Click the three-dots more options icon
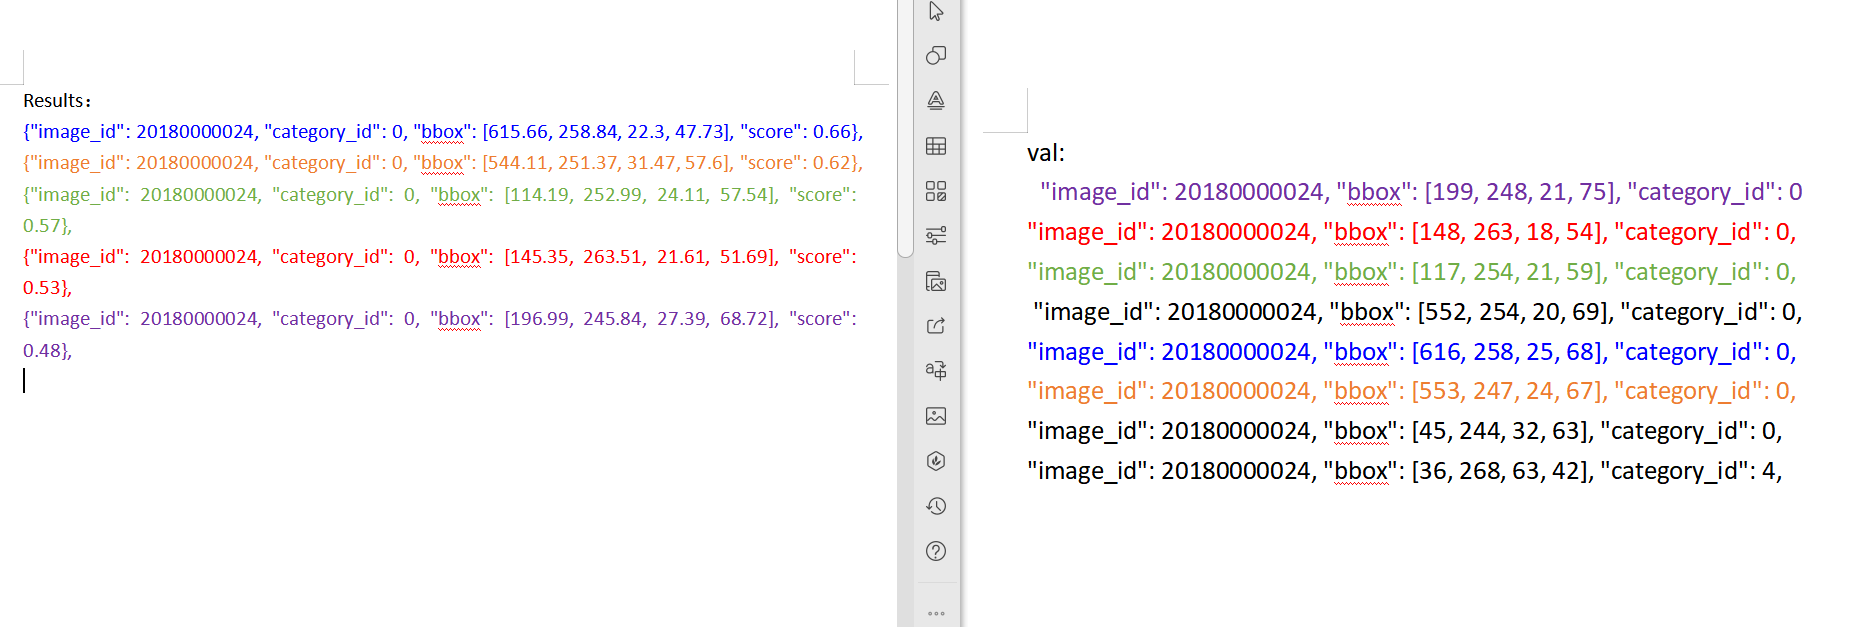Screen dimensions: 1850x627 coord(936,614)
